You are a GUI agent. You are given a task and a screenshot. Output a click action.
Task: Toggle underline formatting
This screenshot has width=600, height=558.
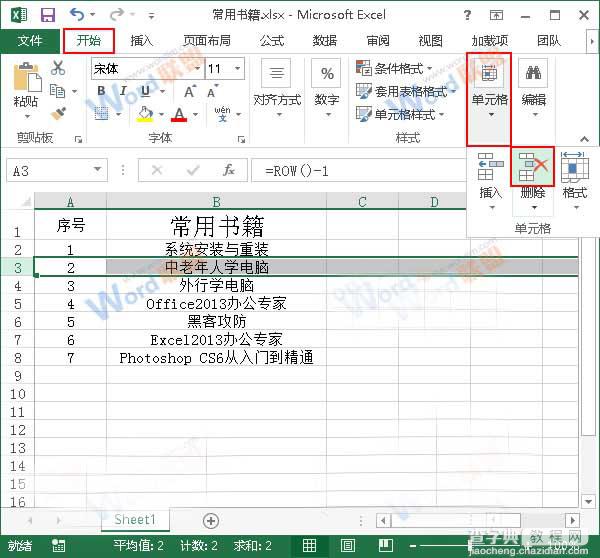coord(145,91)
